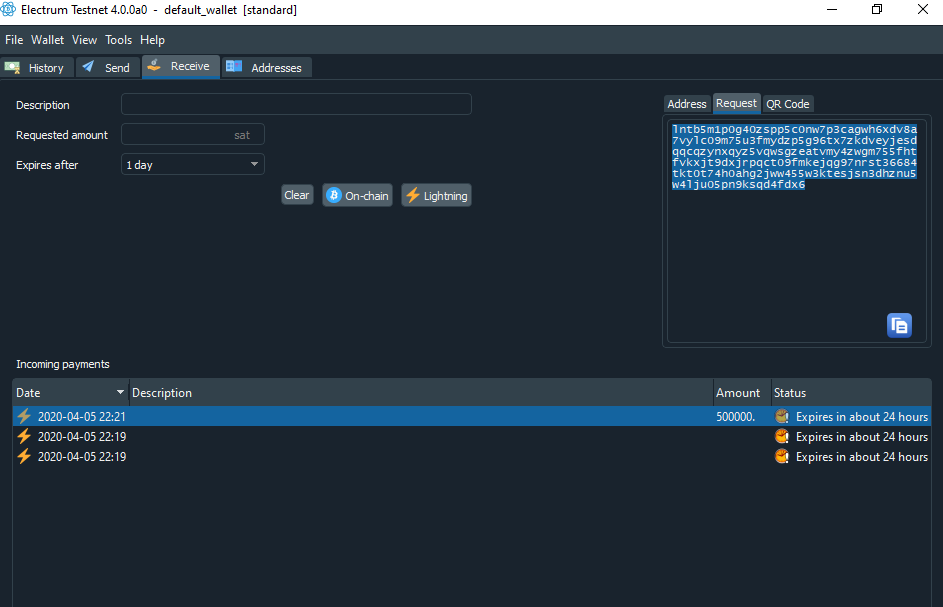Open the View menu
This screenshot has width=943, height=607.
(x=84, y=40)
